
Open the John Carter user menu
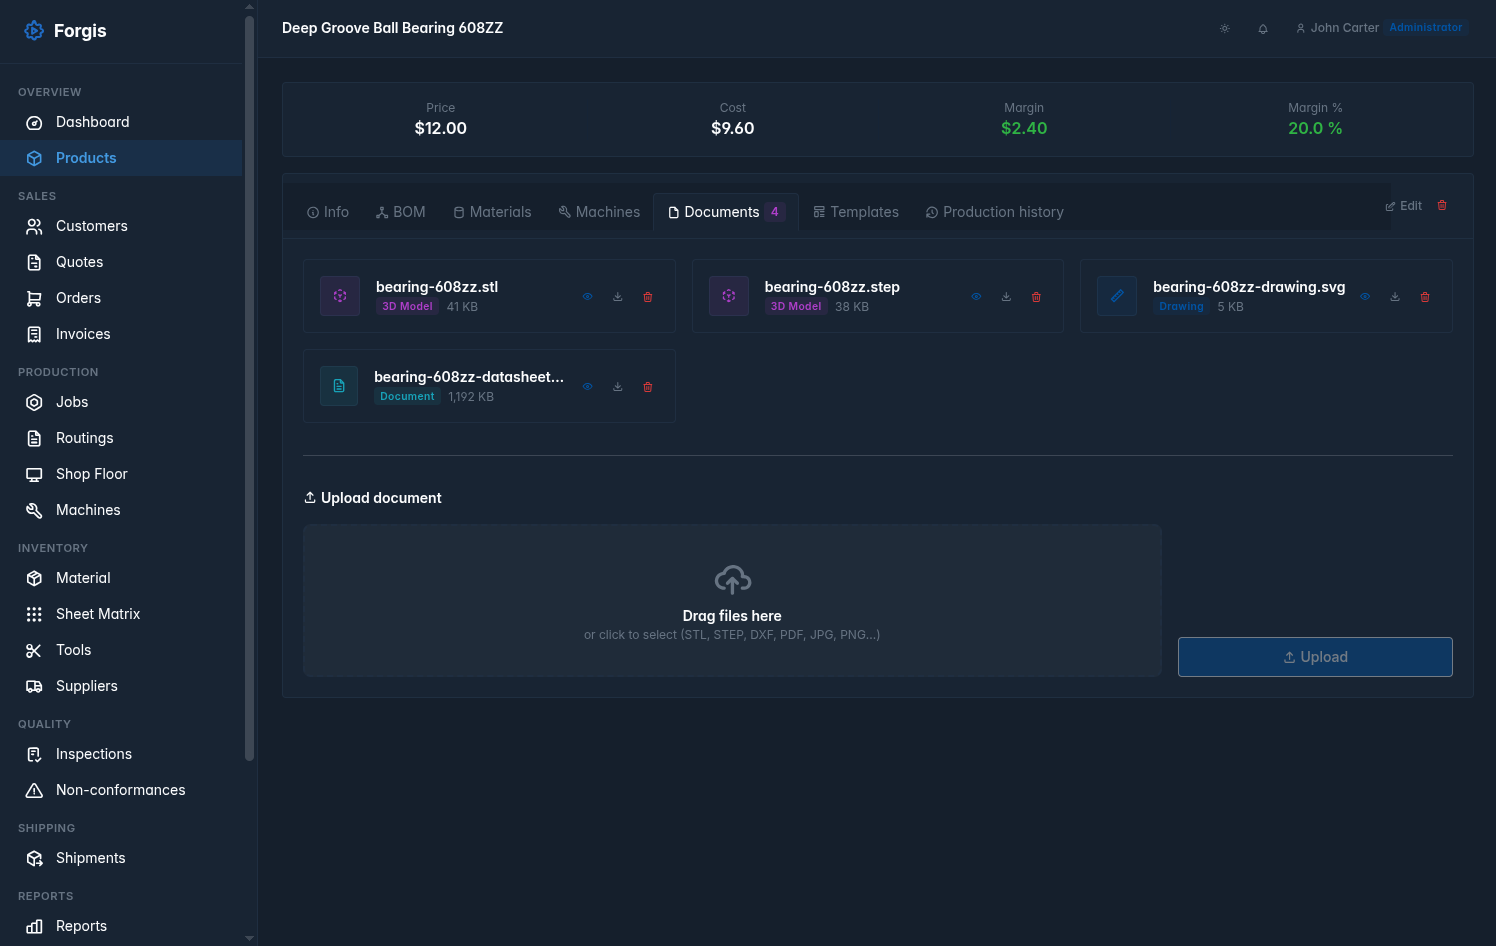click(x=1337, y=28)
